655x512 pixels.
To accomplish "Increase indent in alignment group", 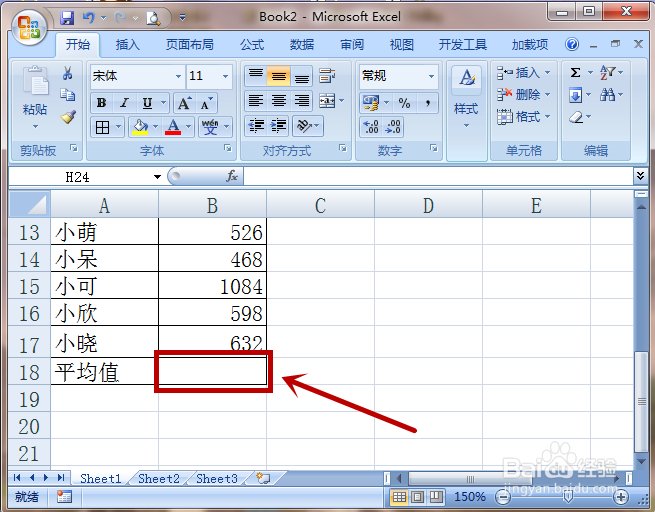I will [x=278, y=126].
